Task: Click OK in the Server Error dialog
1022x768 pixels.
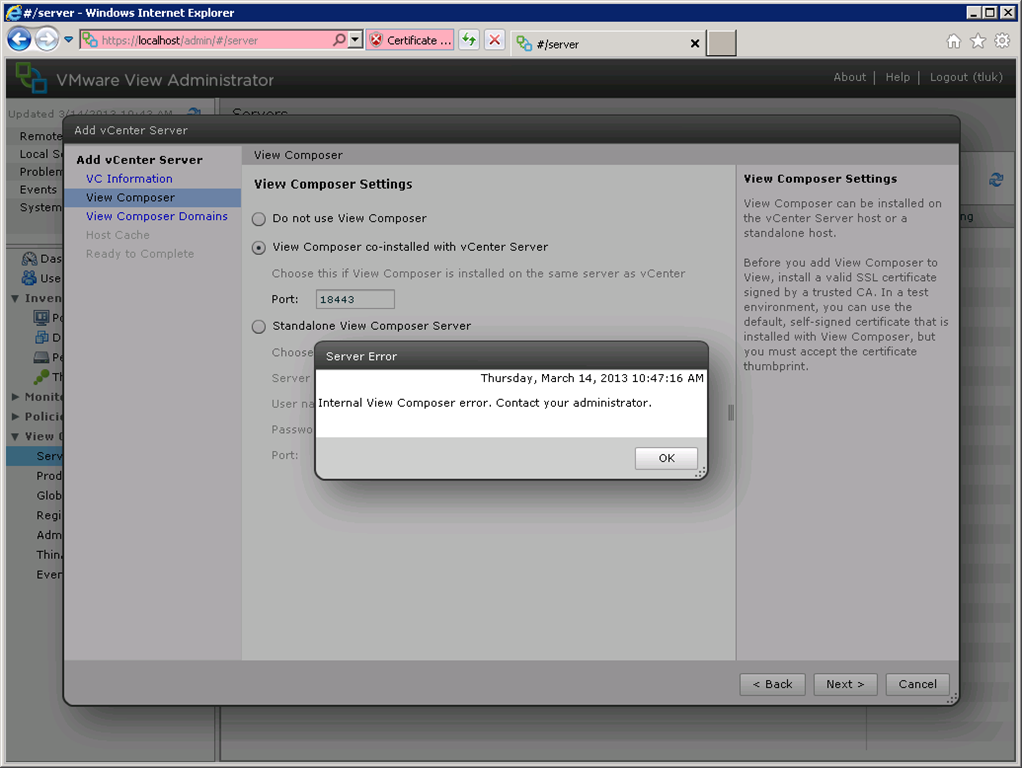Action: pyautogui.click(x=666, y=458)
